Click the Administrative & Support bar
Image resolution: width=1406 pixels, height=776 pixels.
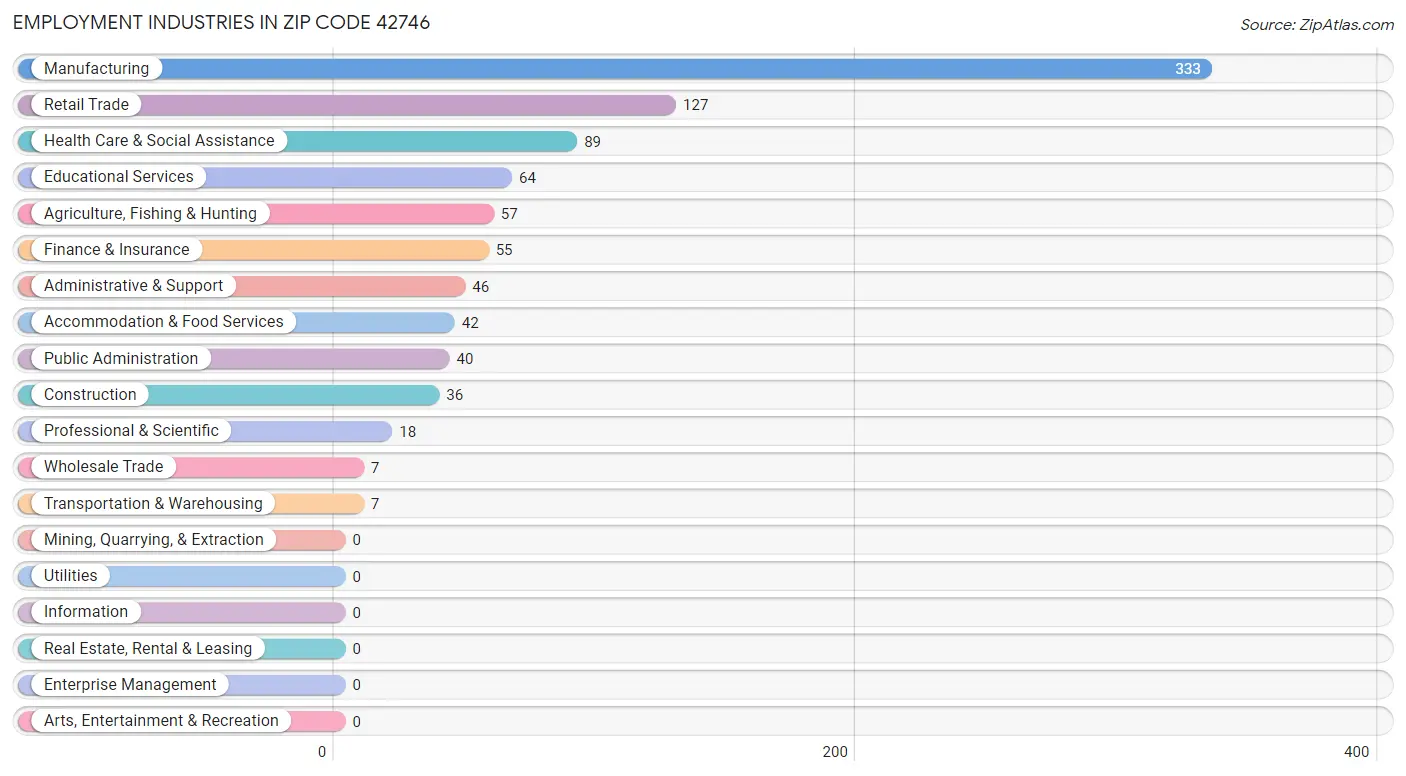(242, 286)
